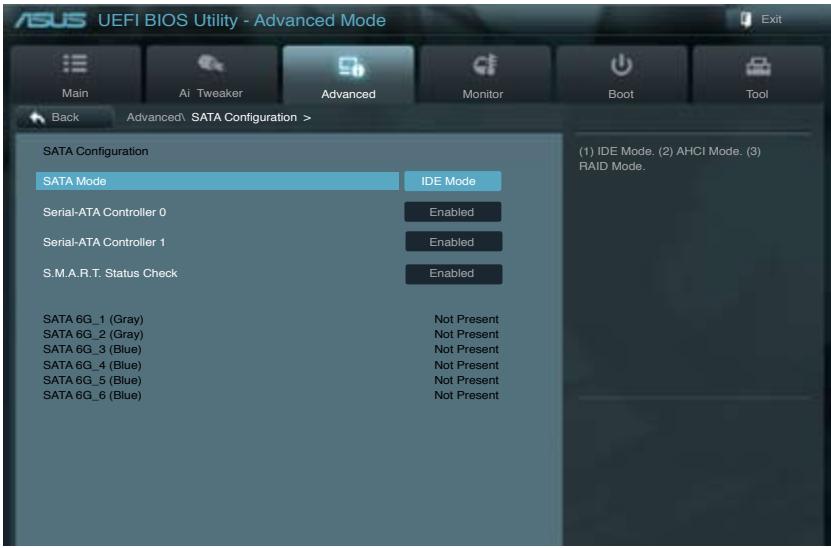This screenshot has height=548, width=831.
Task: Click Not Present for SATA 6G_4
Action: pos(466,365)
